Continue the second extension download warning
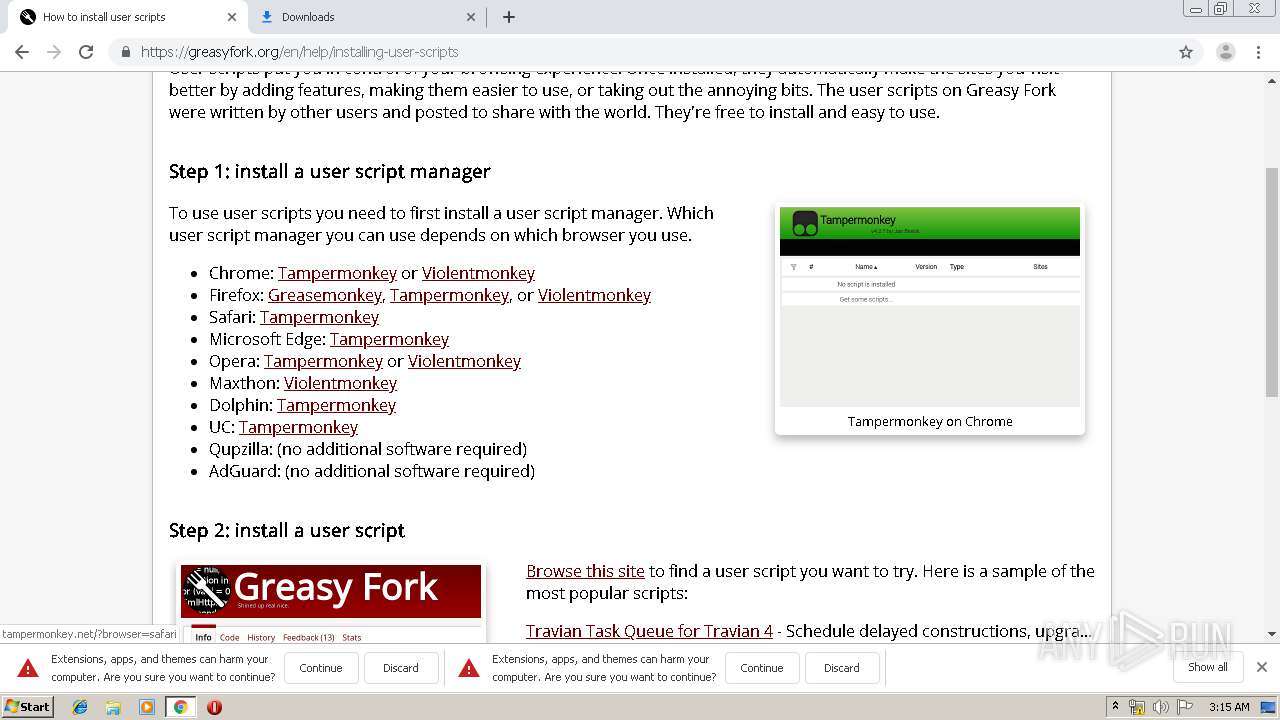The image size is (1280, 720). 762,668
